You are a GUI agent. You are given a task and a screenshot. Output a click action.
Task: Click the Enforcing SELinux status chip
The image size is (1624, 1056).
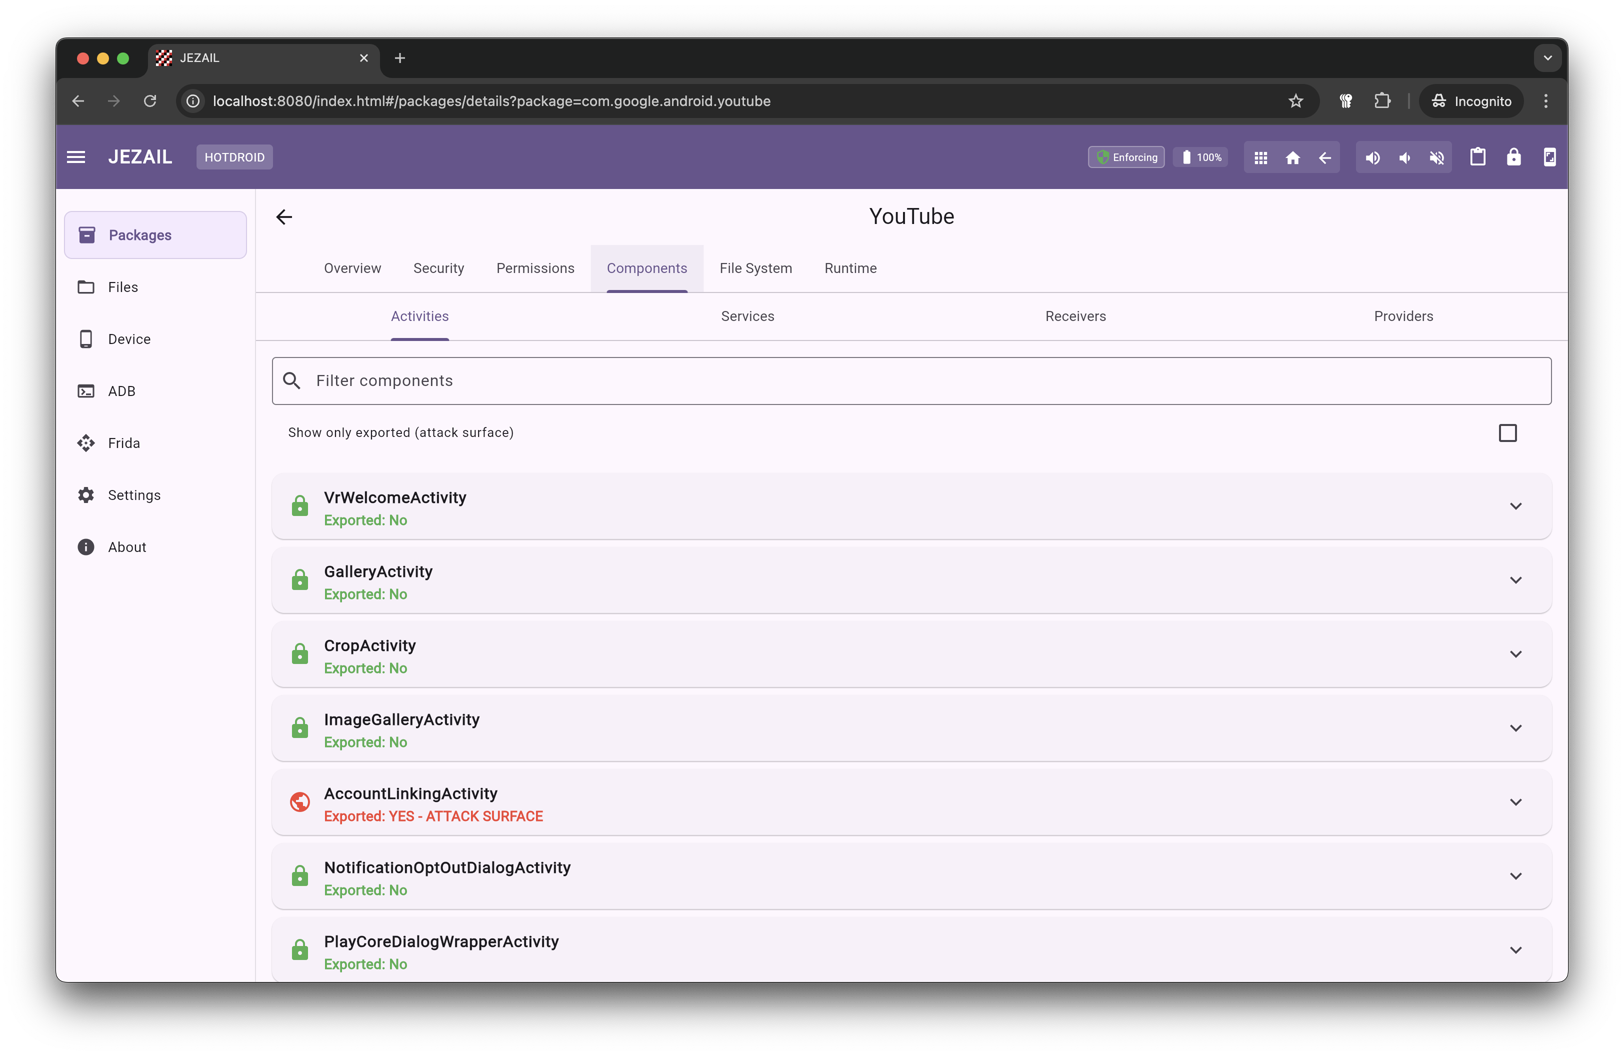tap(1125, 157)
